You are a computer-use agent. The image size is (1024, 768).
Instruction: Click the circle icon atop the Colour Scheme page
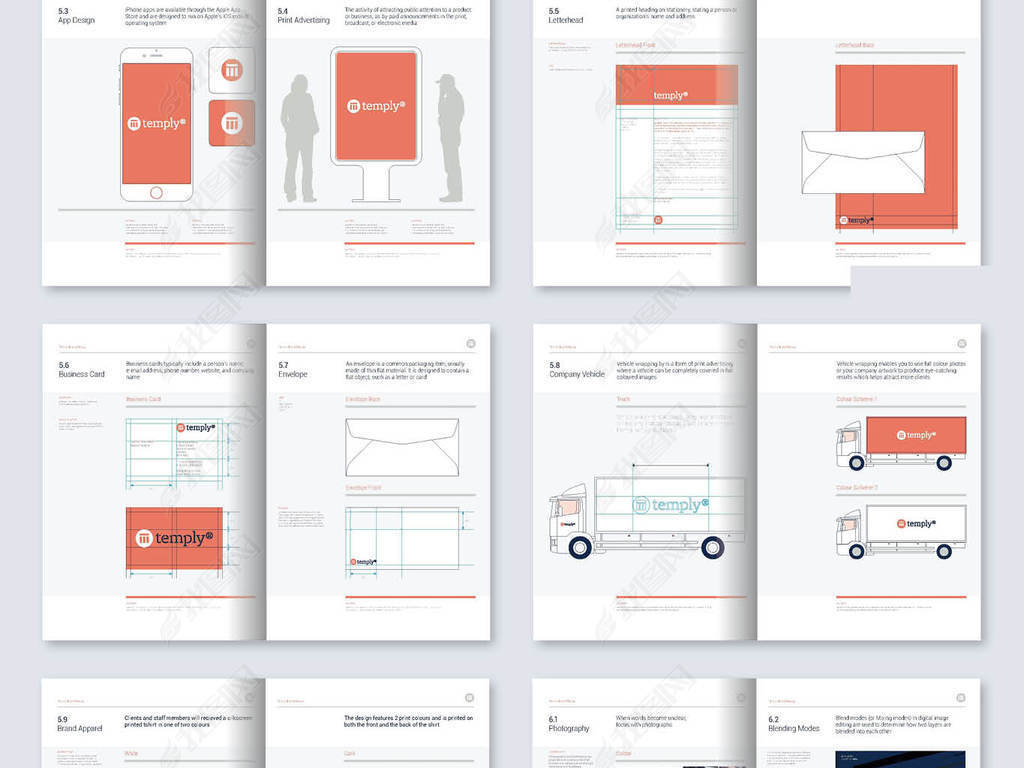(961, 343)
